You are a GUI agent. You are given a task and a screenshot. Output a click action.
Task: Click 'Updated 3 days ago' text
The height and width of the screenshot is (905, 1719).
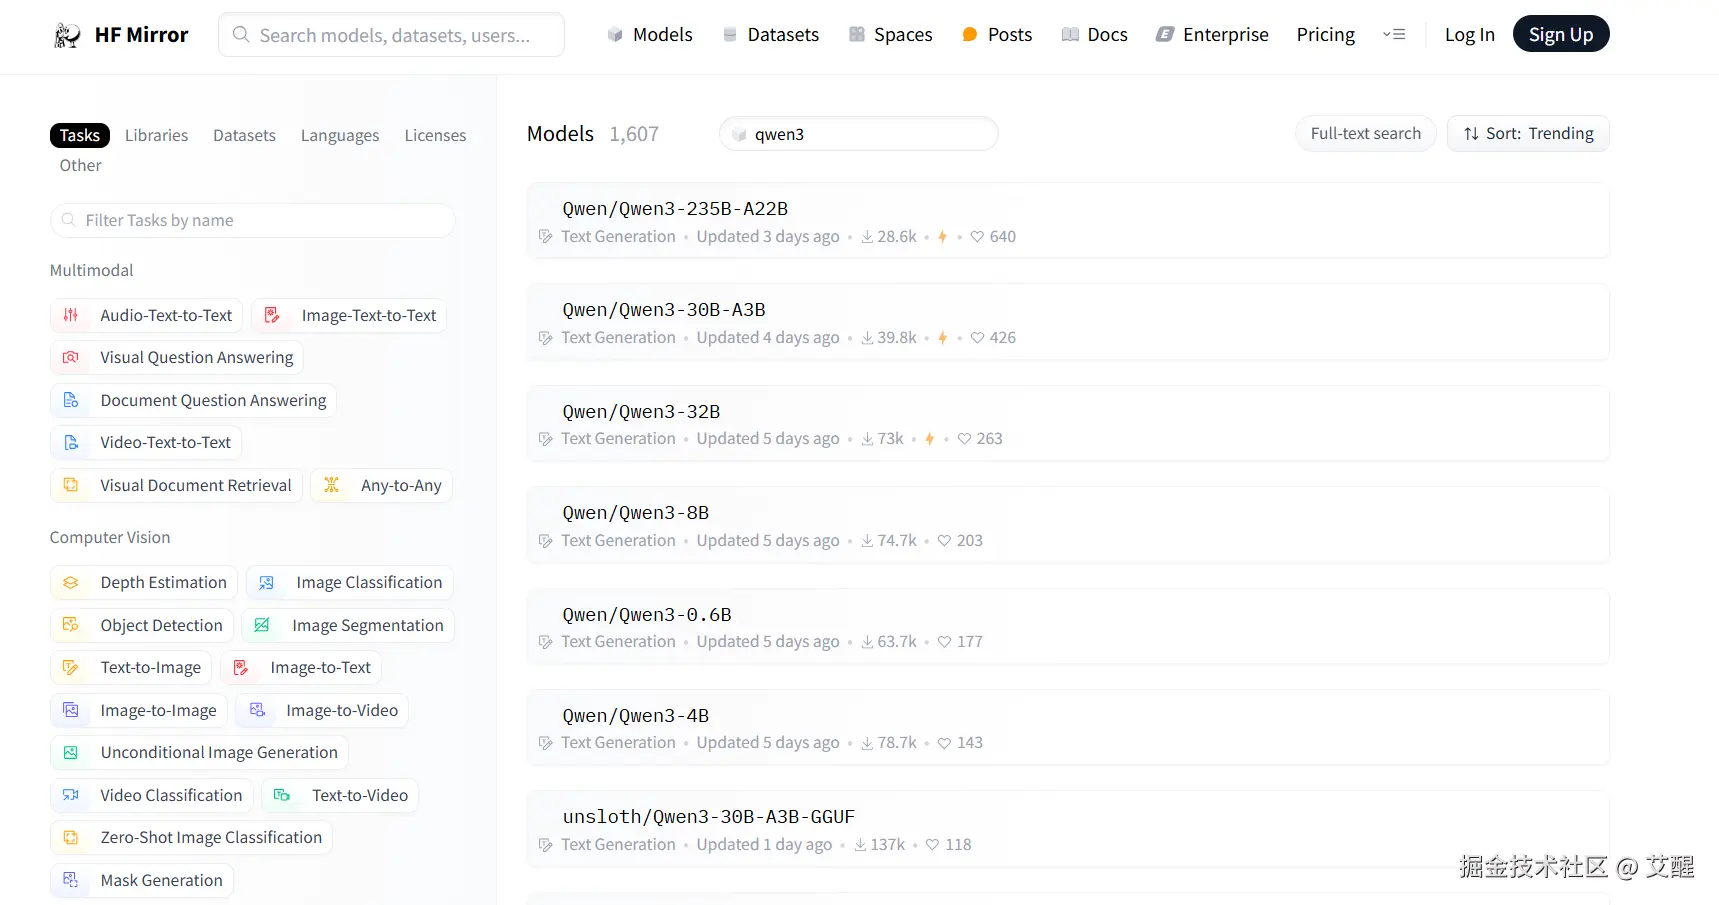[768, 237]
